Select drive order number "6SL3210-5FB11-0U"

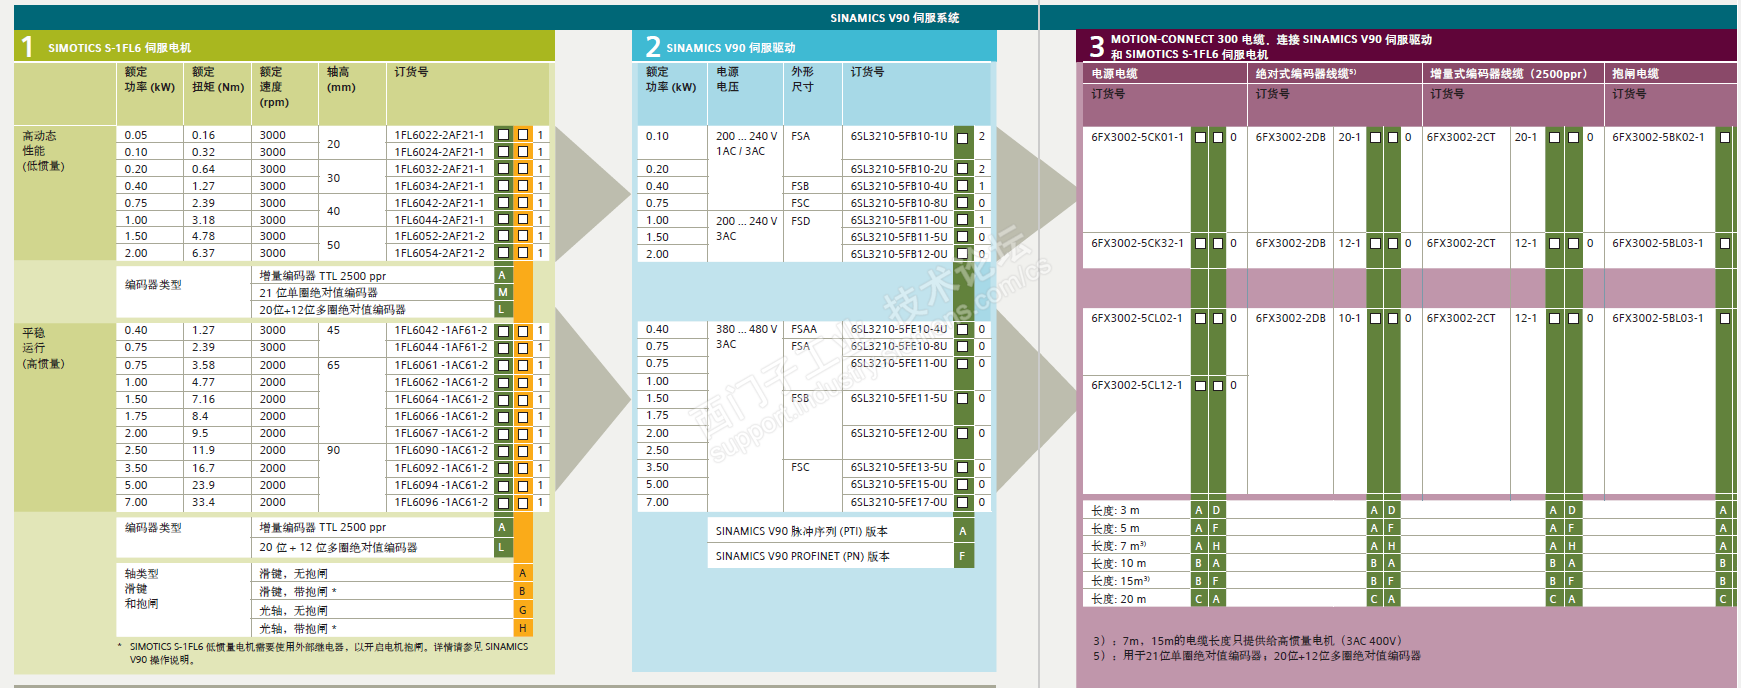pos(899,220)
